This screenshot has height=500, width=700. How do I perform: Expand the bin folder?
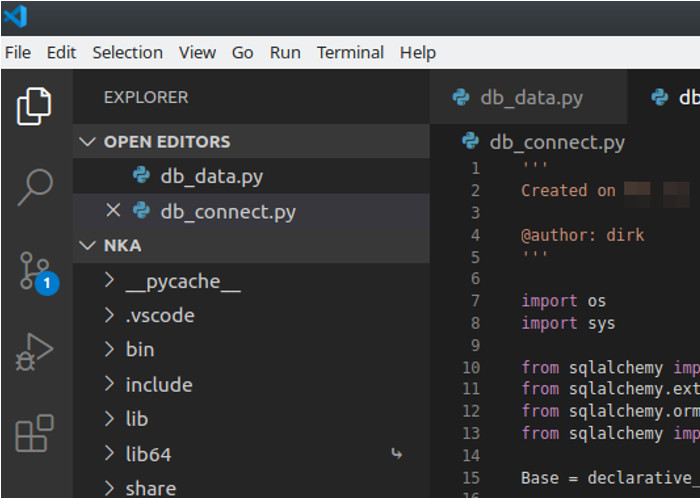click(x=140, y=350)
